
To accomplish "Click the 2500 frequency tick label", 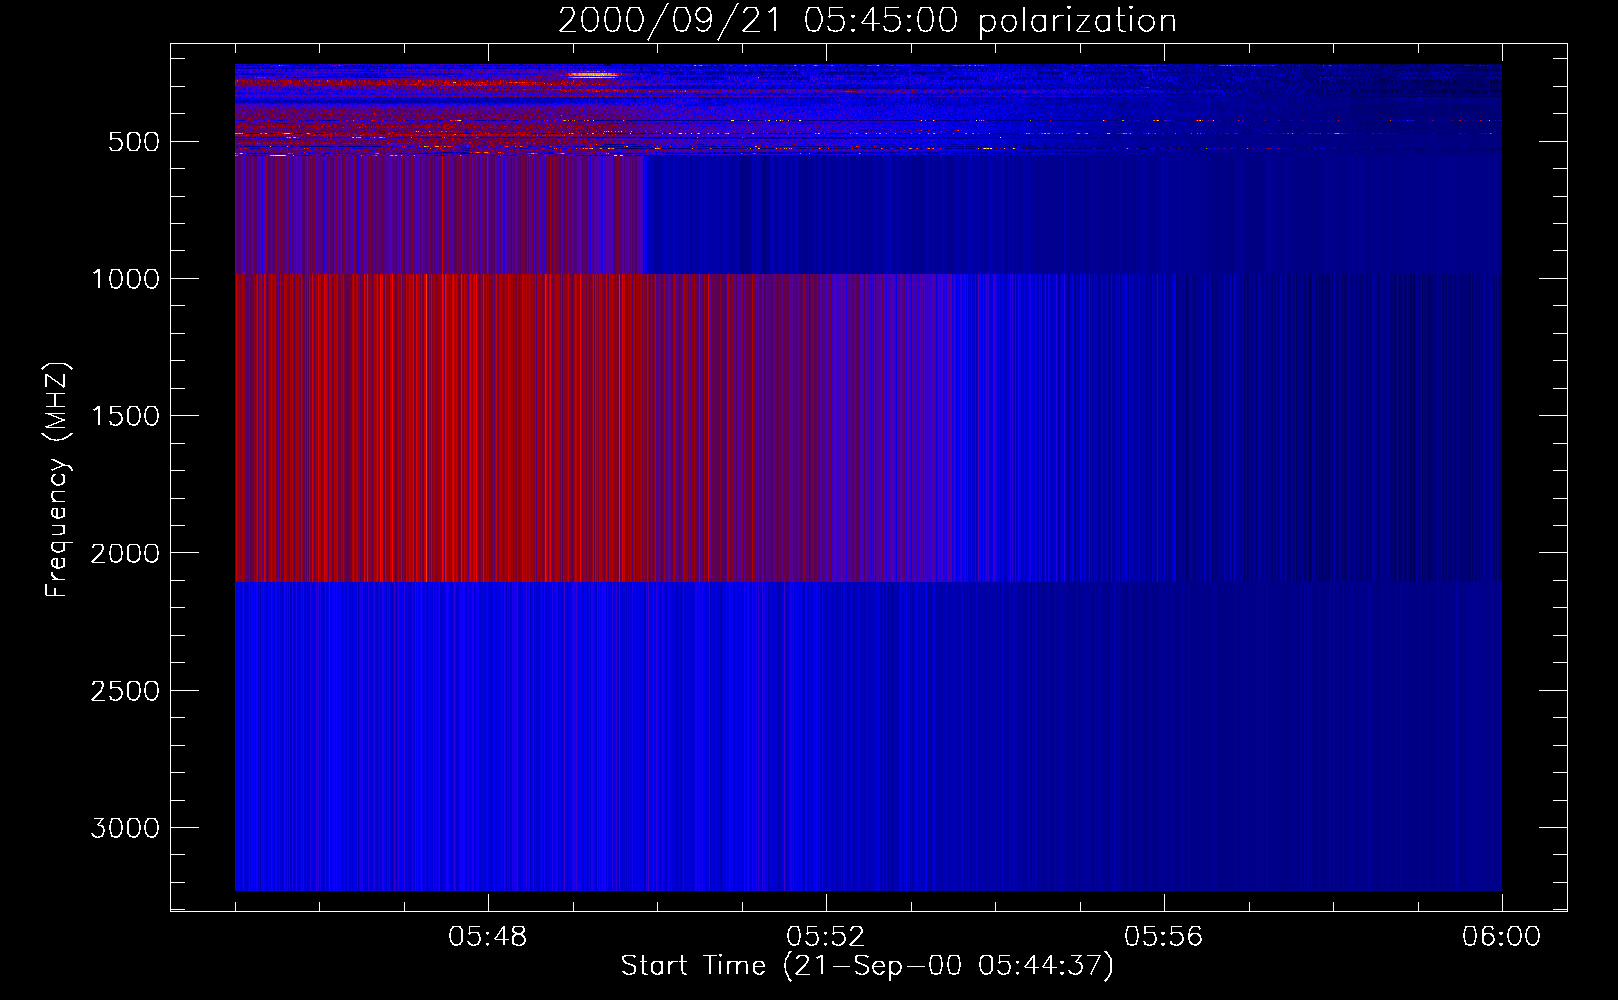I will pyautogui.click(x=125, y=691).
